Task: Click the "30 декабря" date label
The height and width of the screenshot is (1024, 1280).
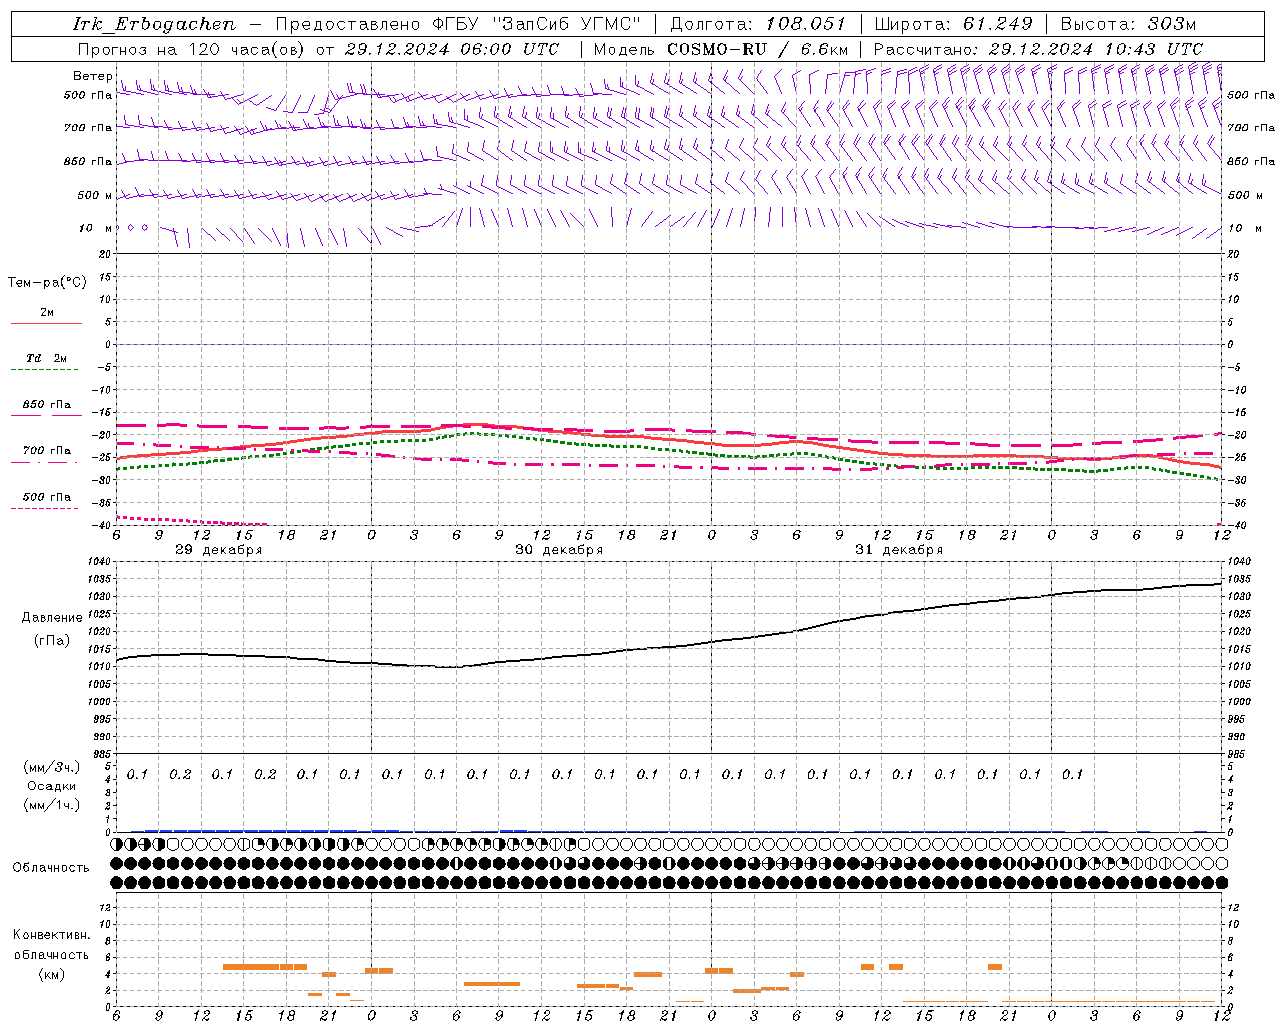Action: click(559, 550)
